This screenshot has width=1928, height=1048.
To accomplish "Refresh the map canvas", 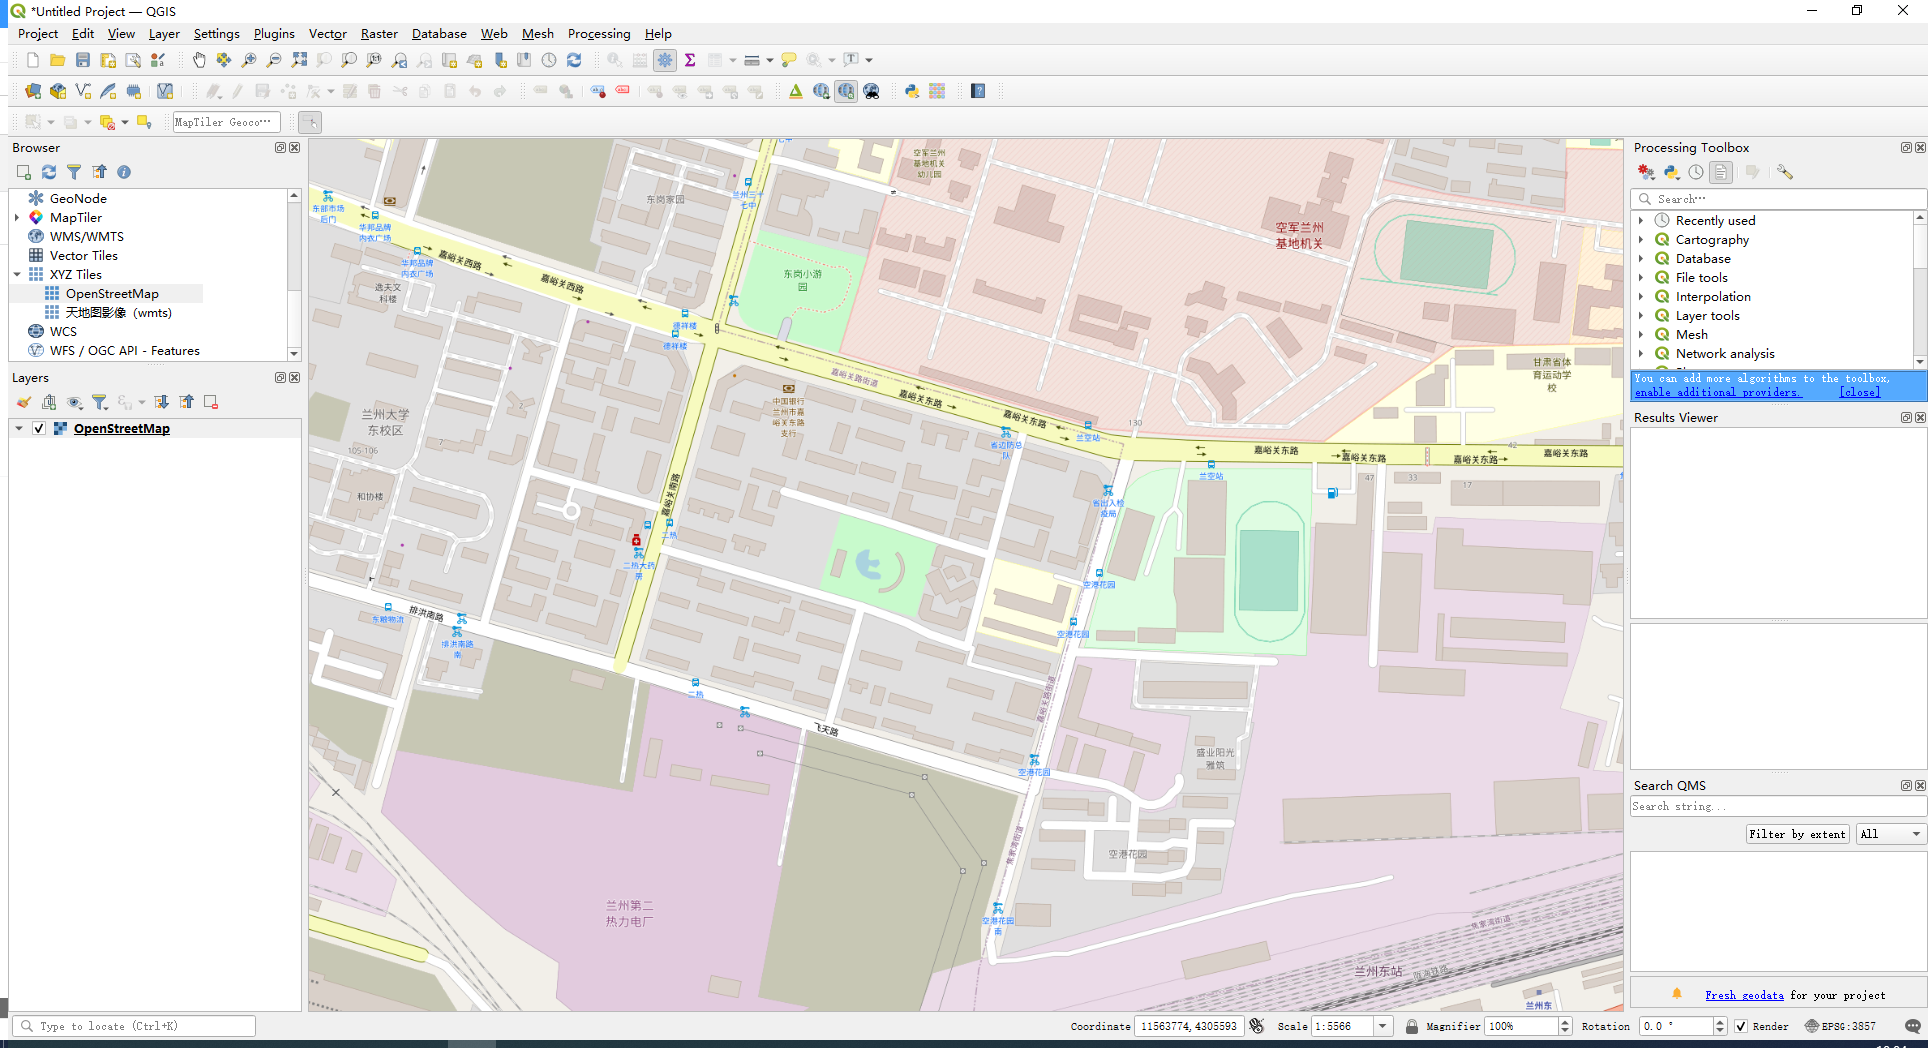I will point(573,60).
